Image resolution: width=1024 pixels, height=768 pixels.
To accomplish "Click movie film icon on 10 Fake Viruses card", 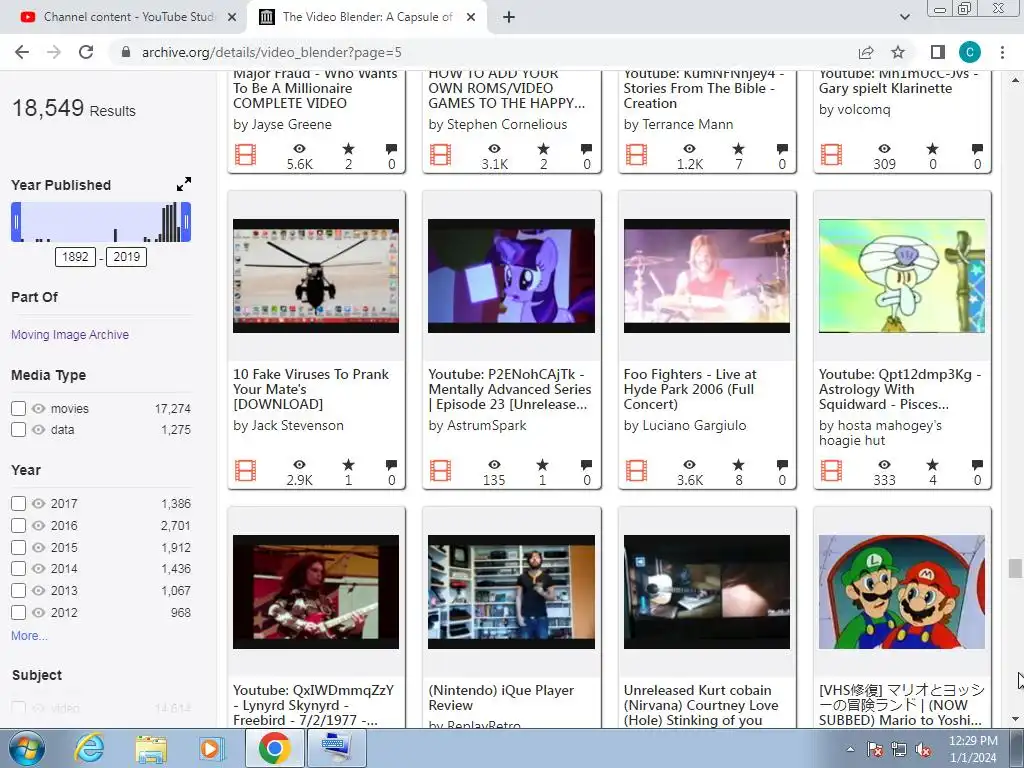I will (x=246, y=470).
